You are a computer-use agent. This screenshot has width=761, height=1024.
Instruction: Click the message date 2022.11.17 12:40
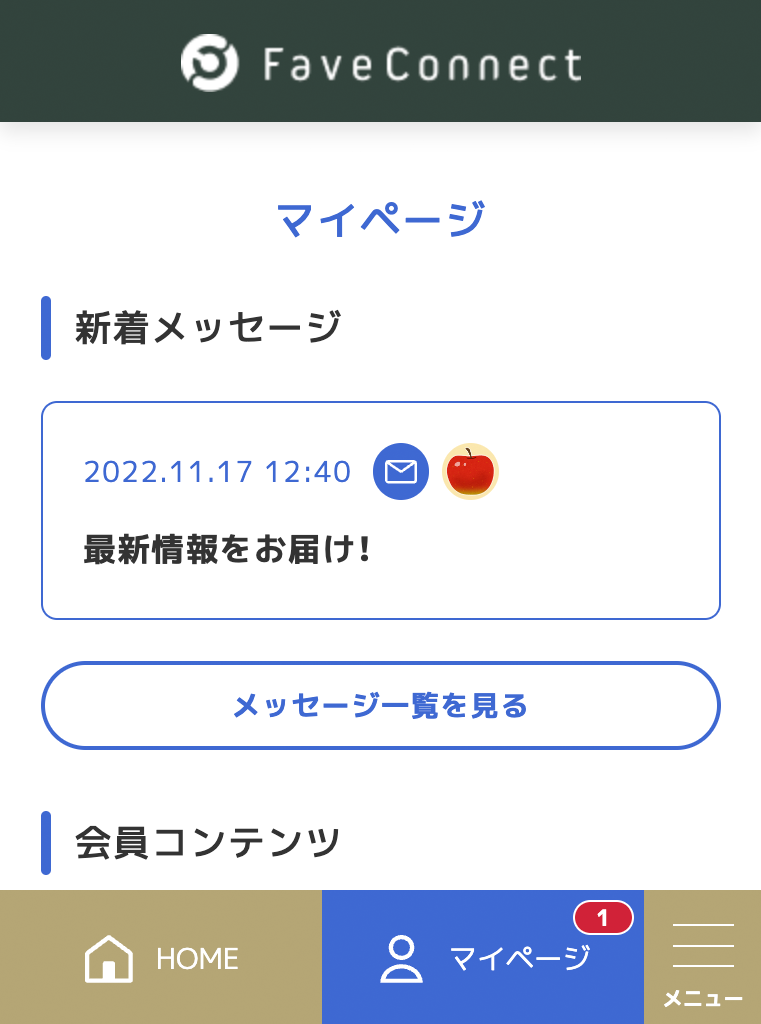click(218, 472)
